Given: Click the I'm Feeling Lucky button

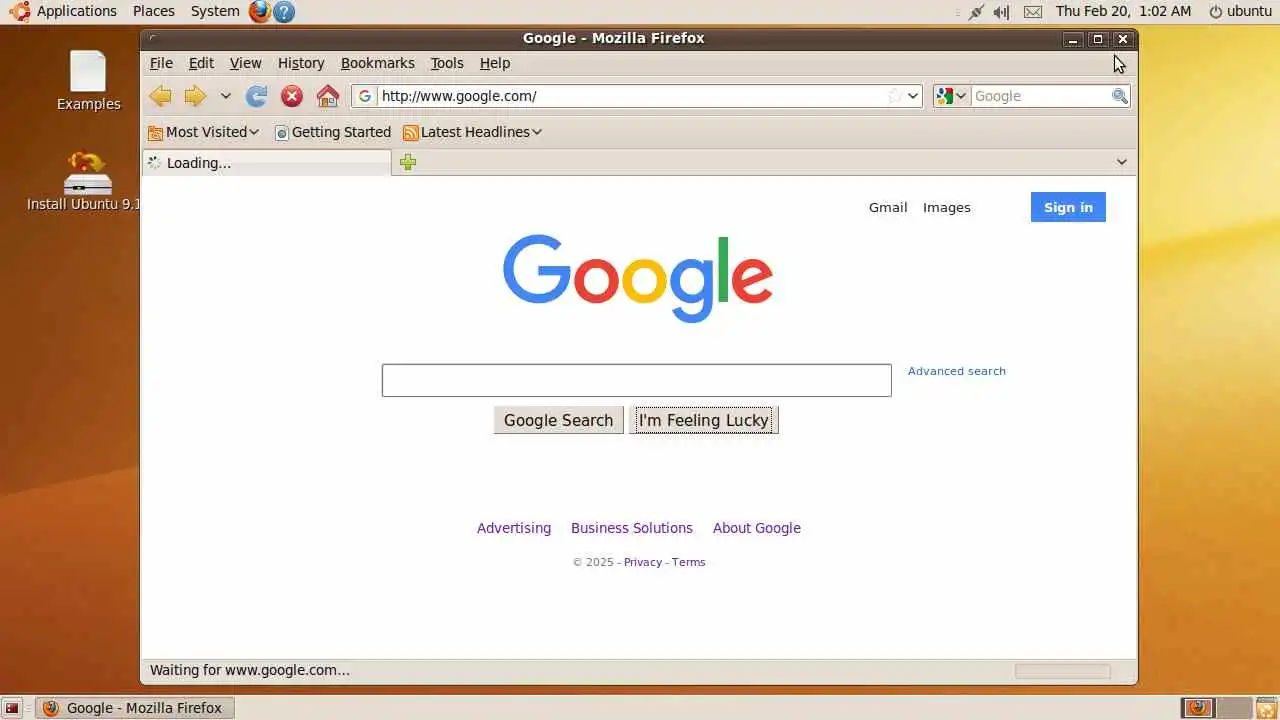Looking at the screenshot, I should (704, 420).
